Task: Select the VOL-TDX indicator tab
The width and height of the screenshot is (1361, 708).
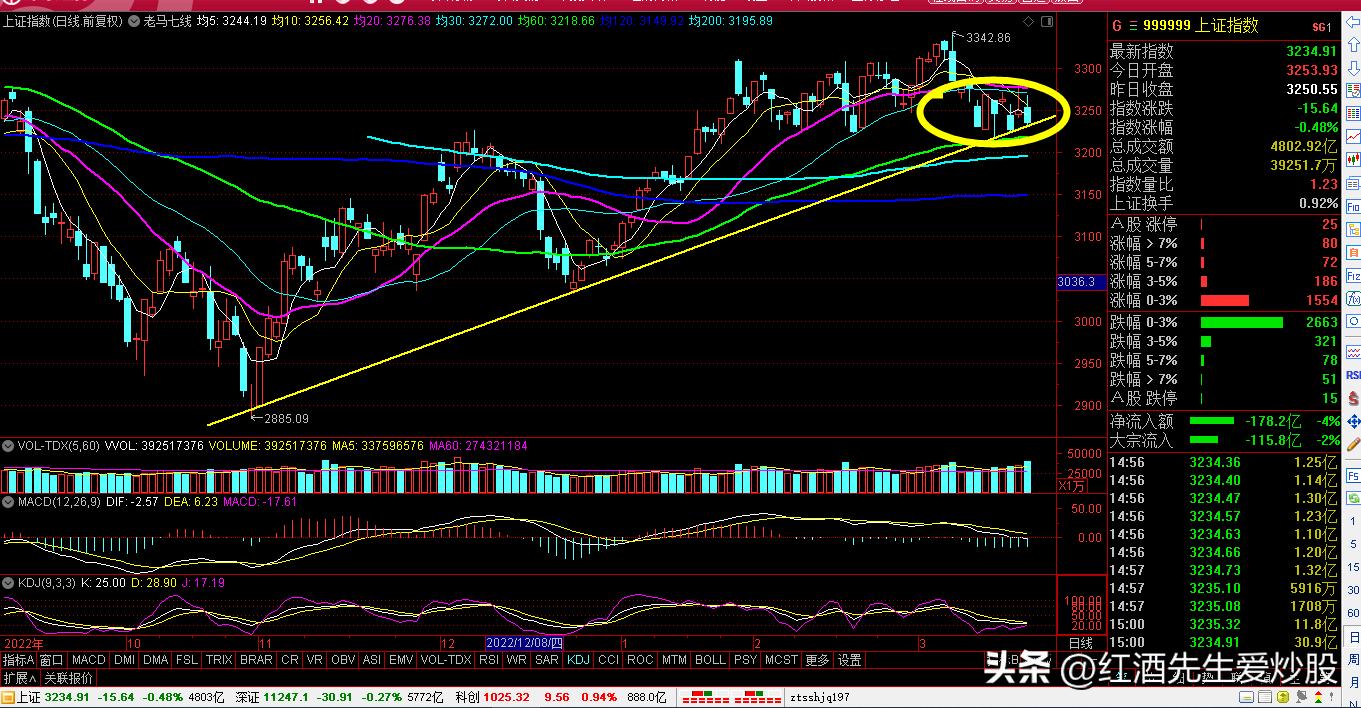Action: 445,660
